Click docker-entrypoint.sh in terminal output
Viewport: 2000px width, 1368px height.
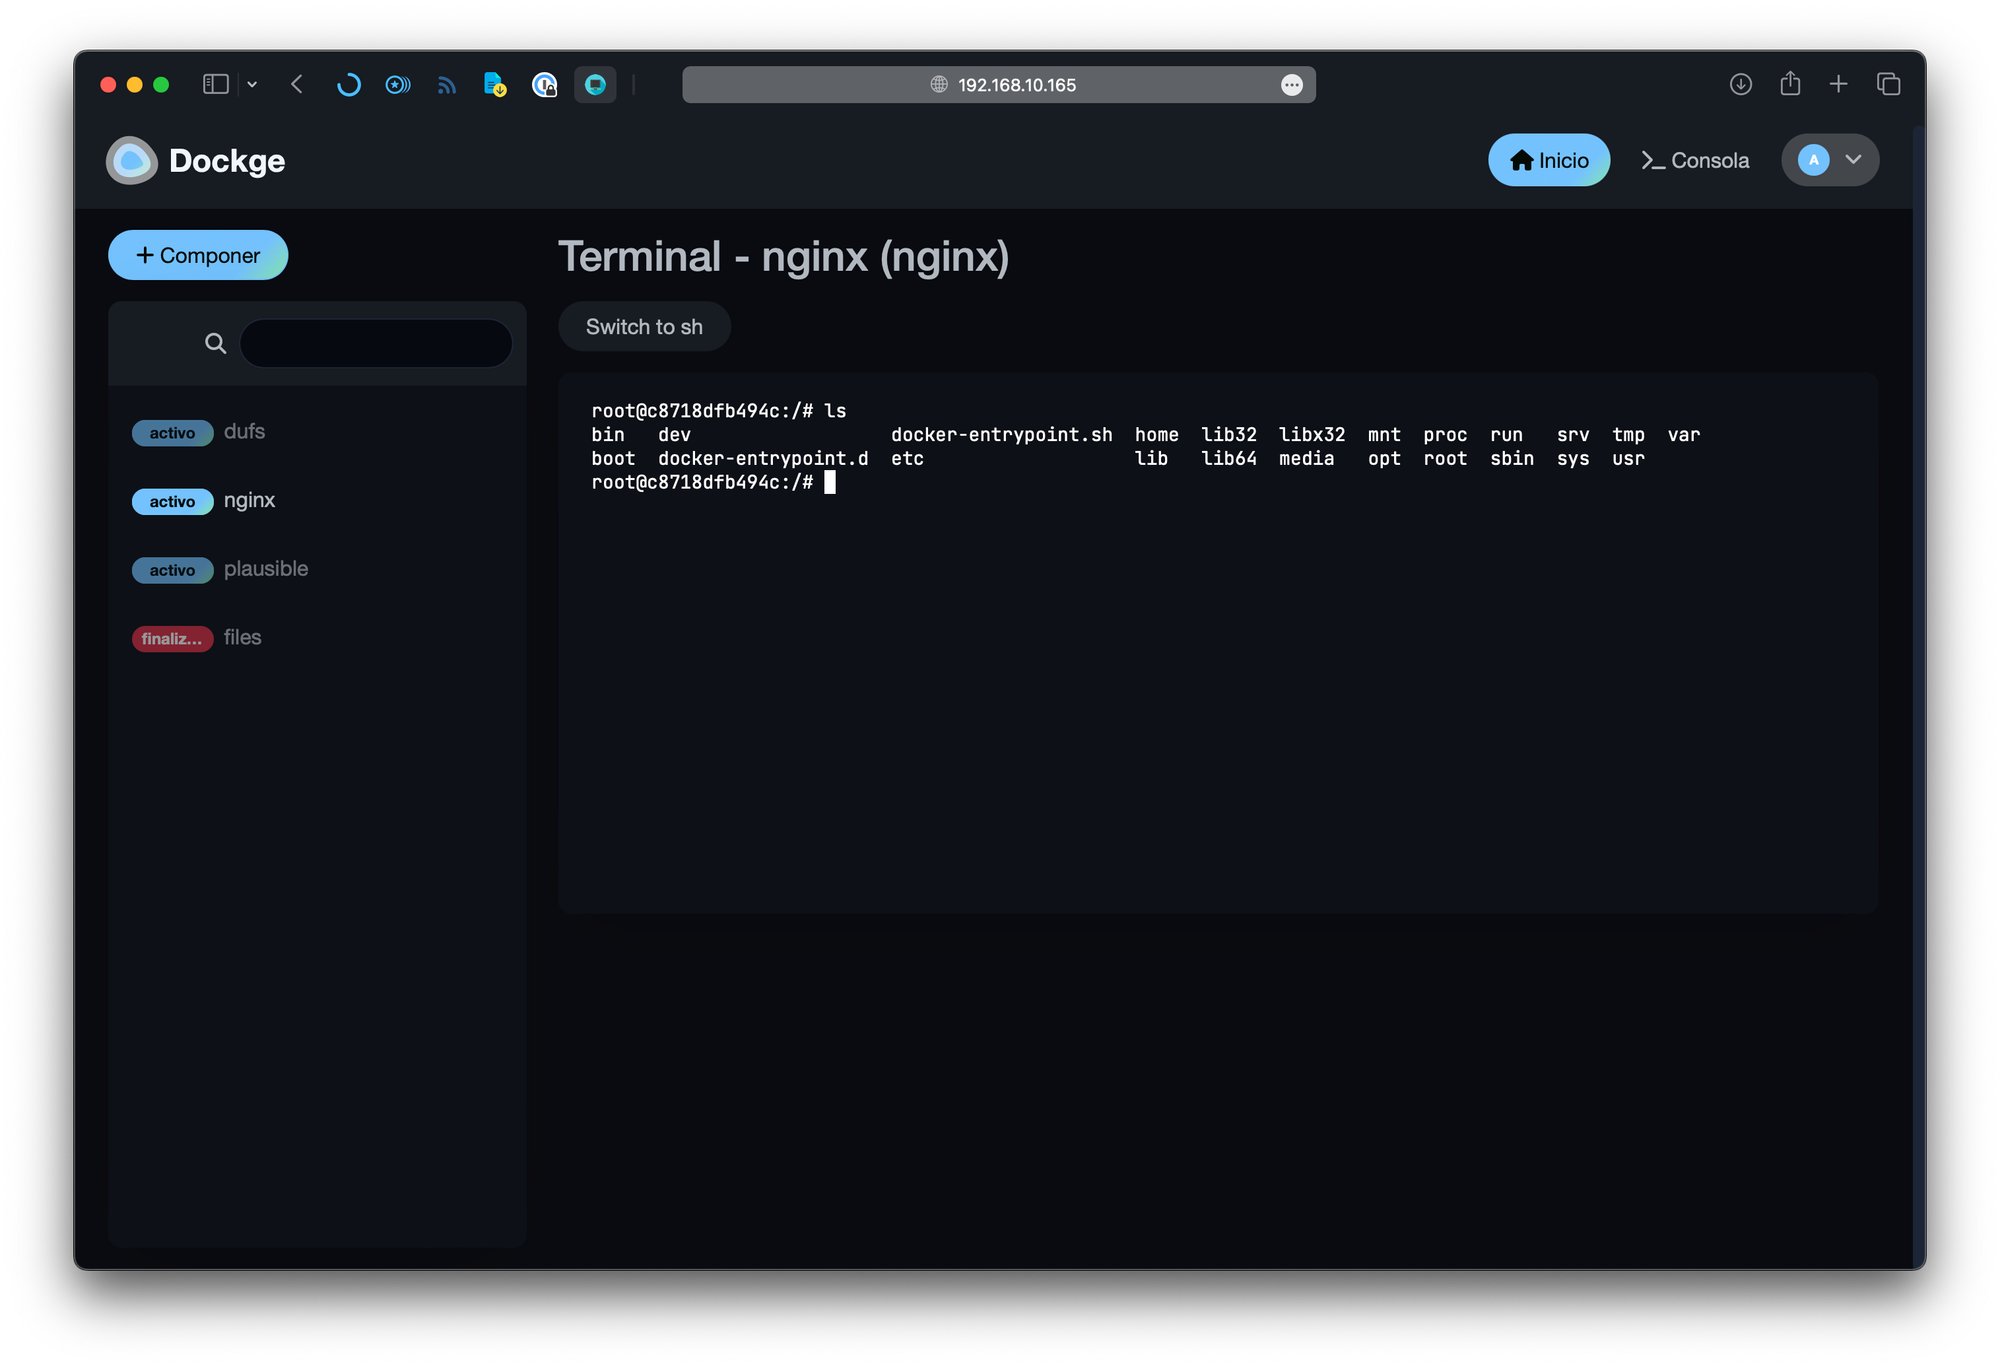1001,435
